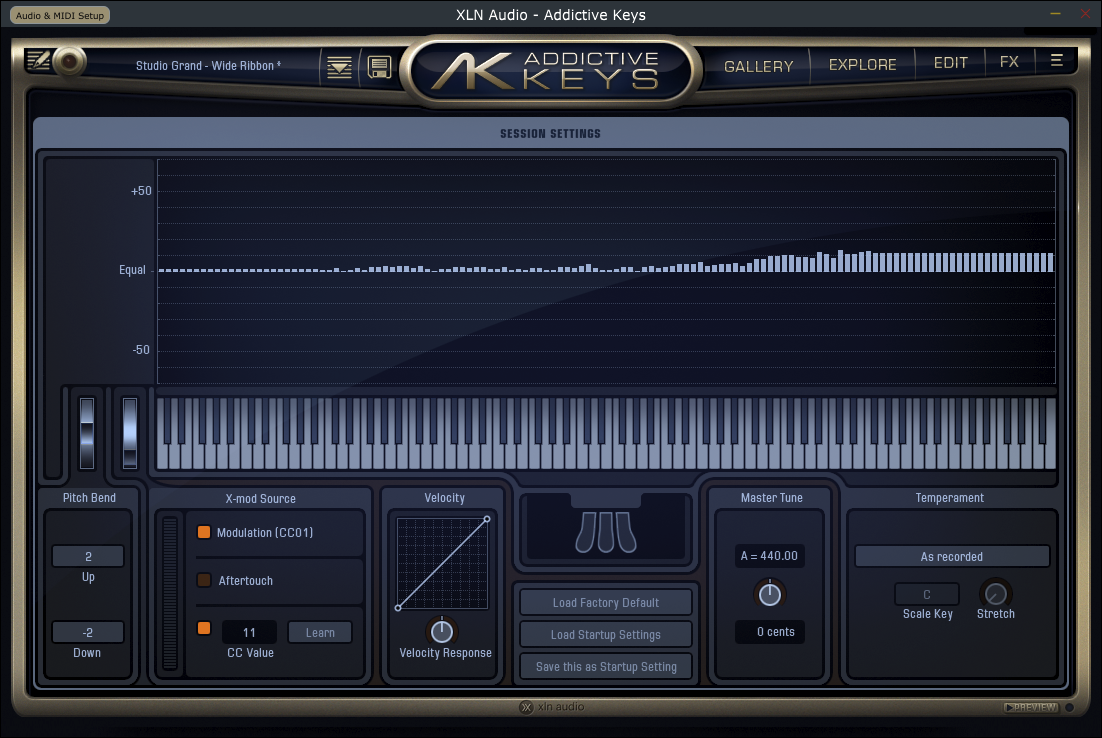Switch to the Gallery tab
This screenshot has width=1102, height=738.
[x=758, y=67]
